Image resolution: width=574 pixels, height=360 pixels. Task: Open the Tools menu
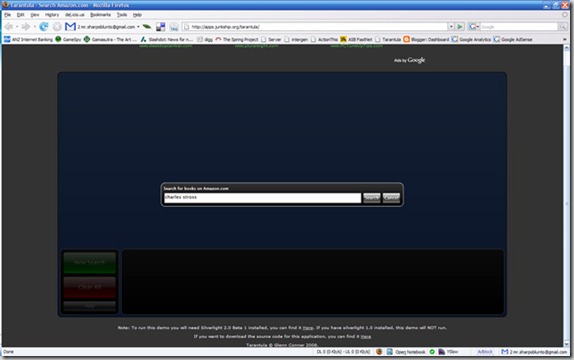[122, 15]
